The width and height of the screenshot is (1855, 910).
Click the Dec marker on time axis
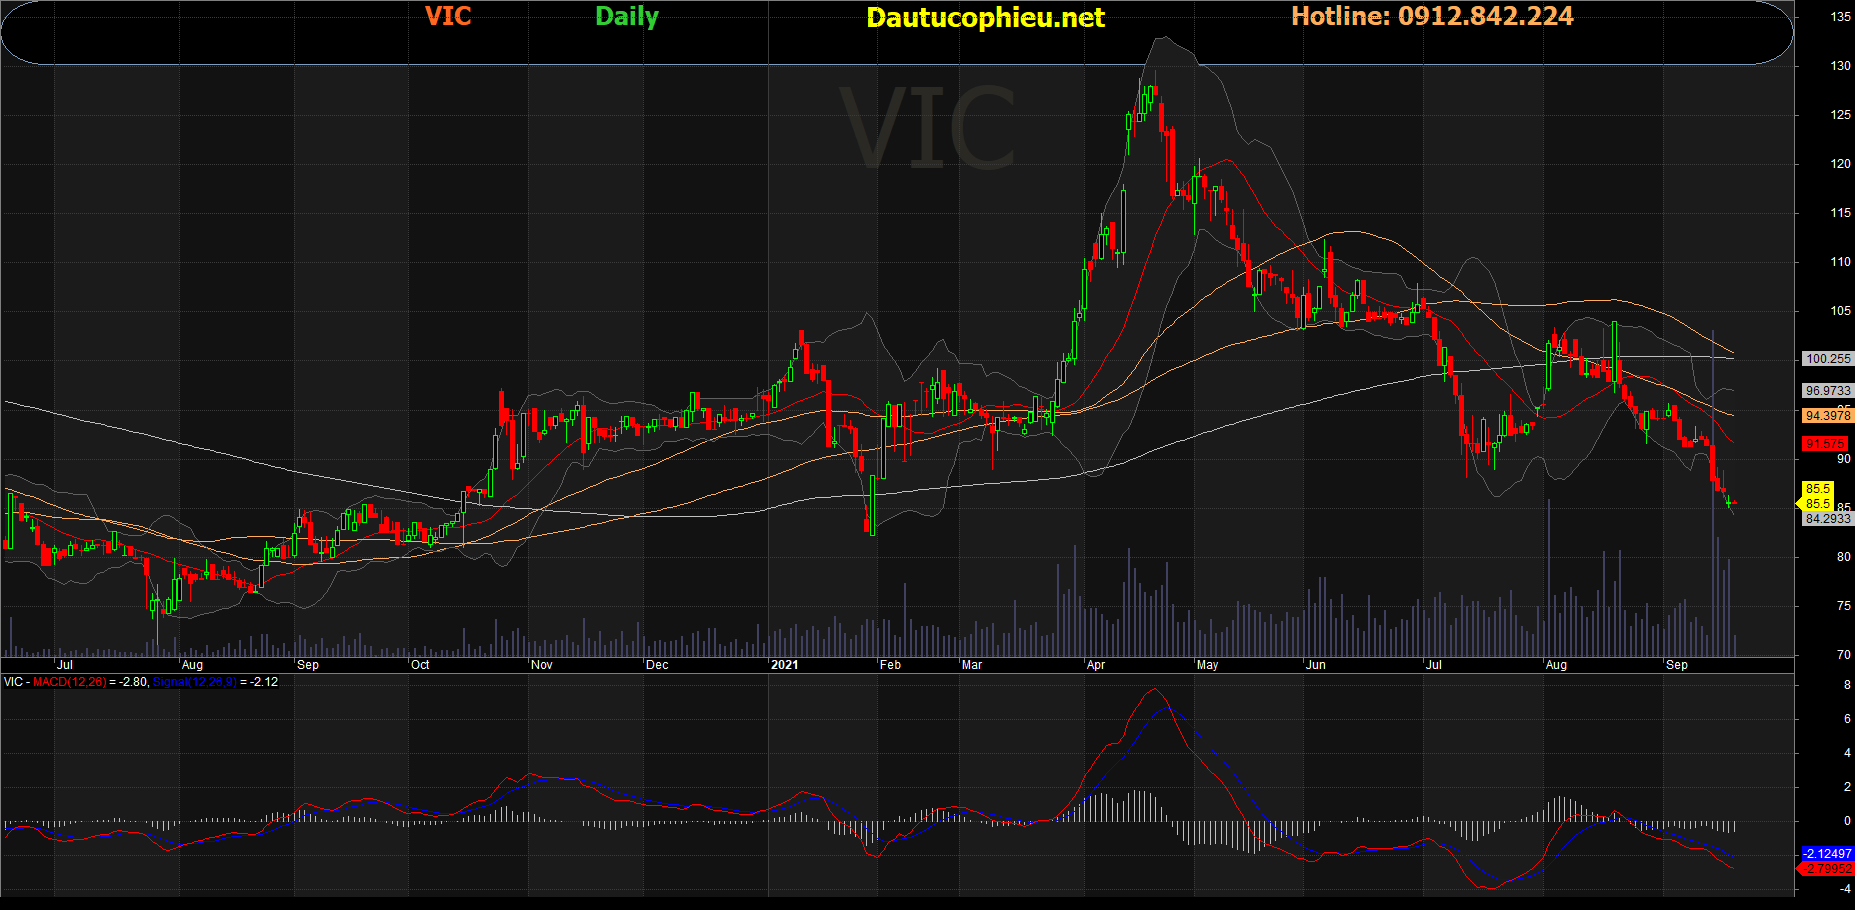point(657,665)
